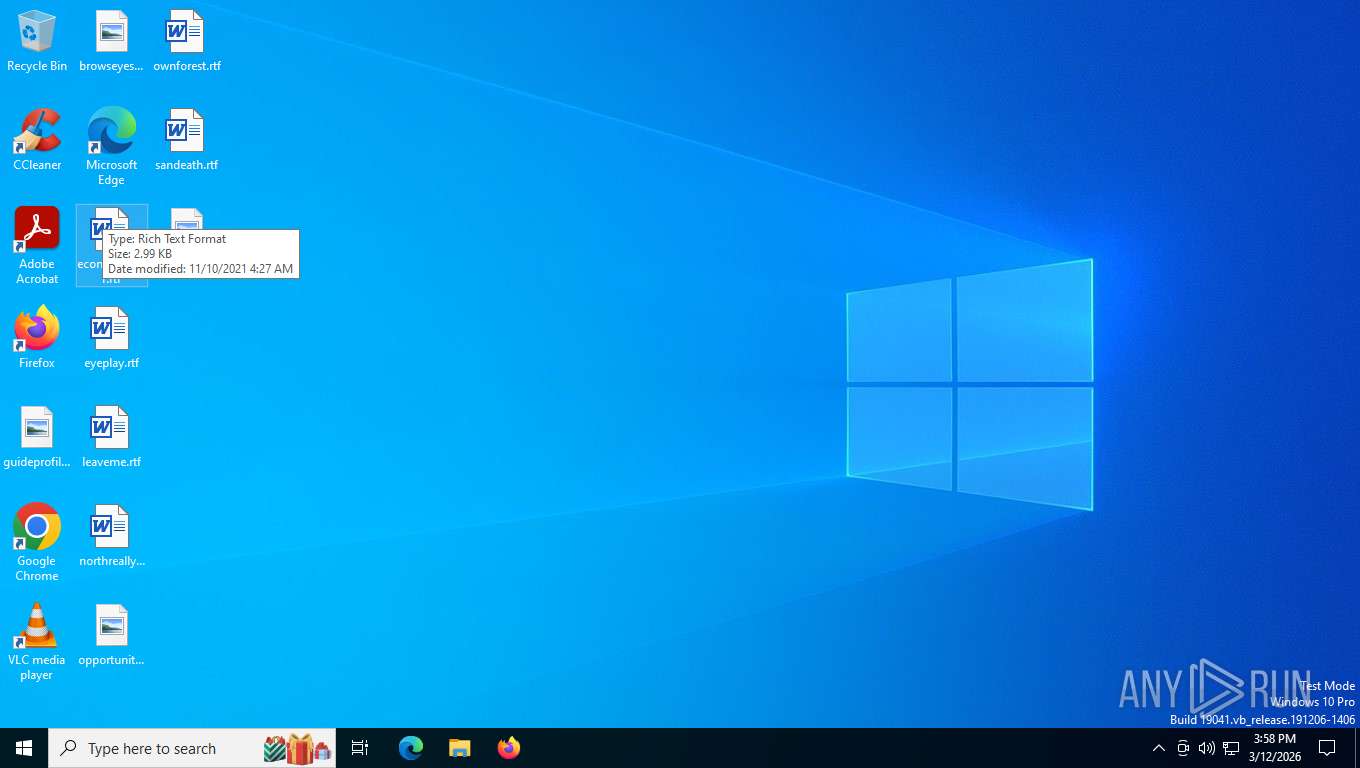Click the Type here to search box
The image size is (1360, 768).
click(192, 748)
